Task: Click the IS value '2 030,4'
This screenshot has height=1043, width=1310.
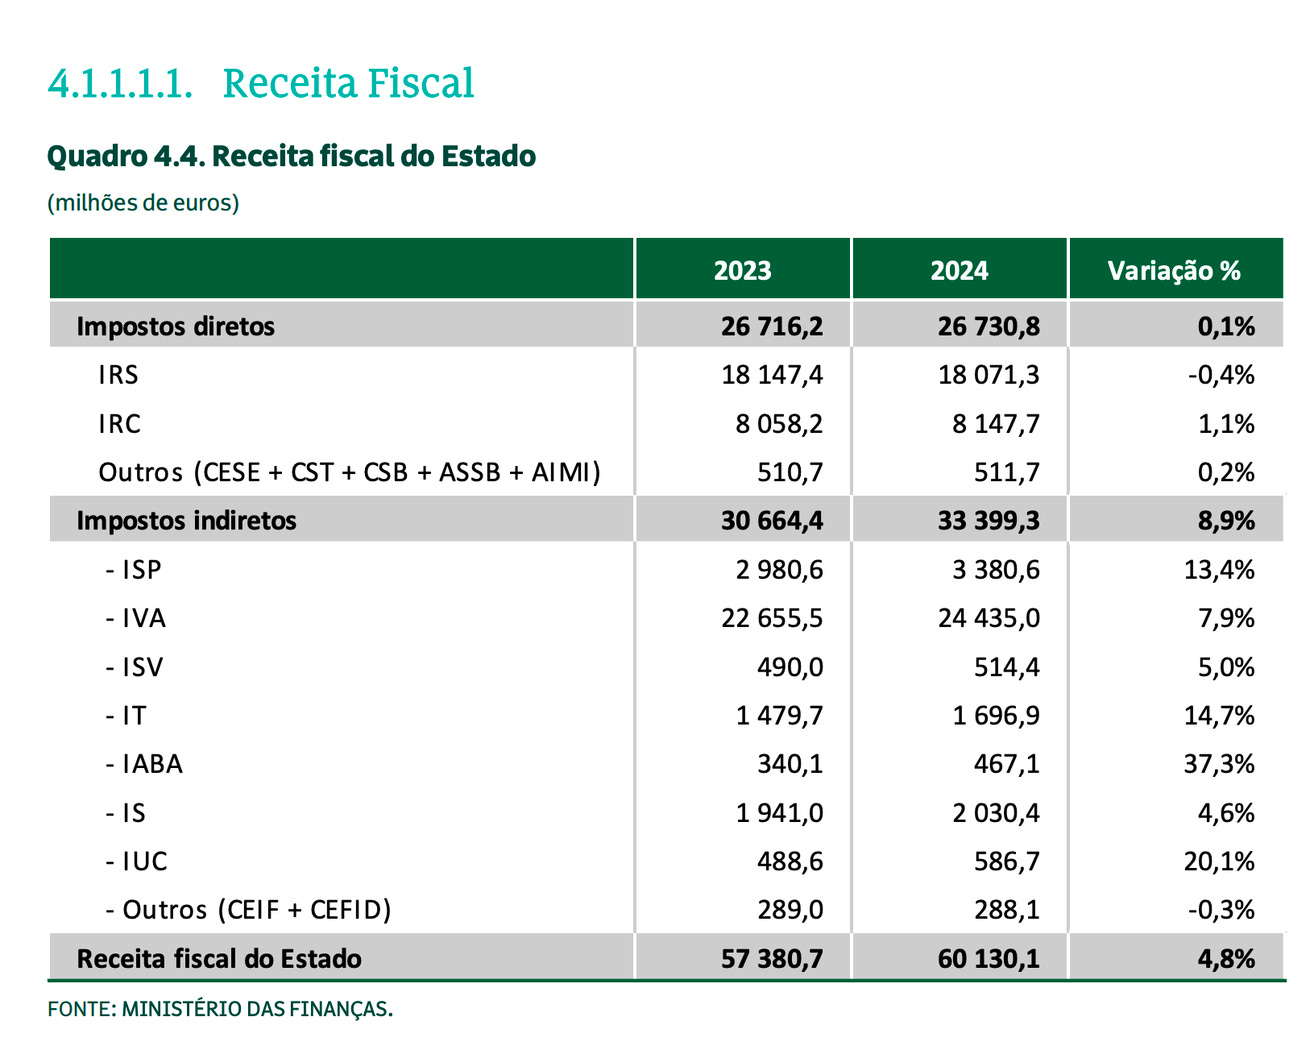Action: tap(996, 813)
